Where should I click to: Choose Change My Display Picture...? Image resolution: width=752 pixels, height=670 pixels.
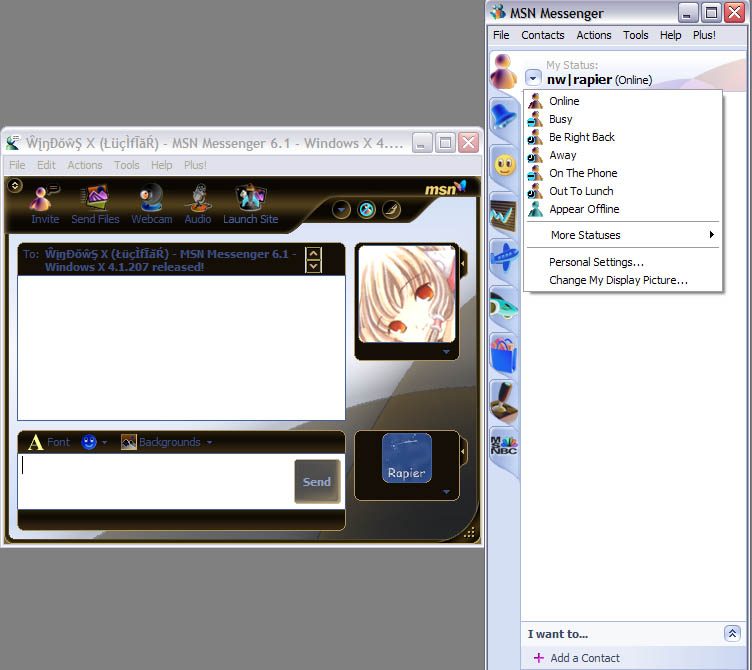coord(623,280)
